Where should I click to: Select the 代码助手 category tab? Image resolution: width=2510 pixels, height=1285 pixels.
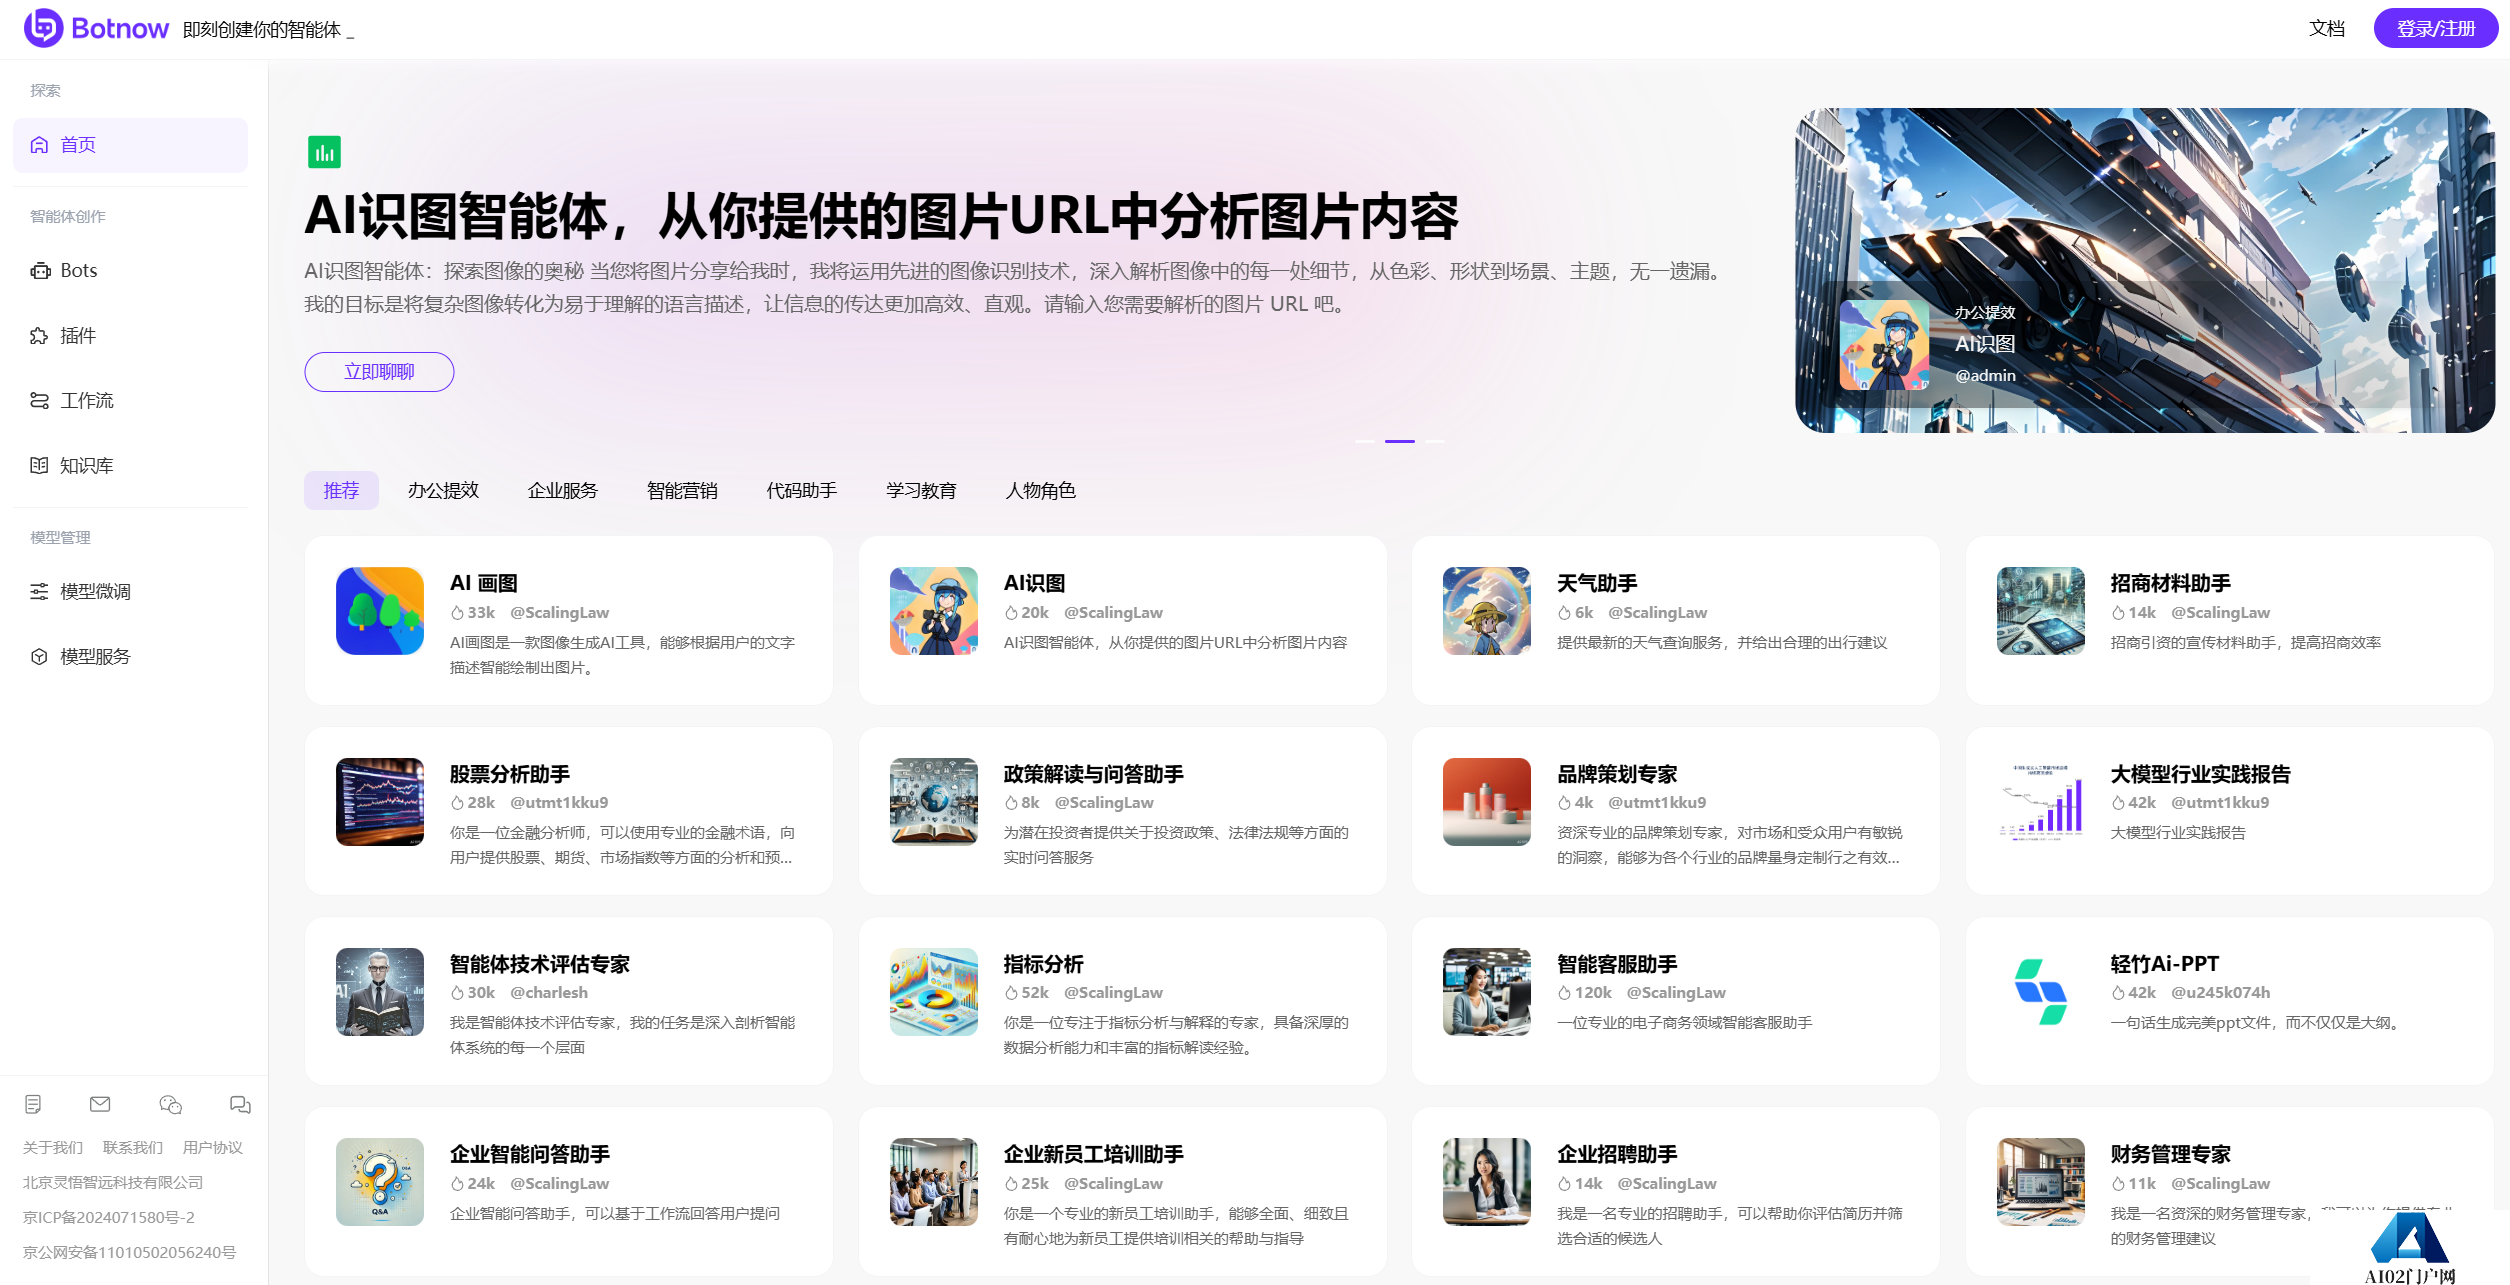coord(802,490)
